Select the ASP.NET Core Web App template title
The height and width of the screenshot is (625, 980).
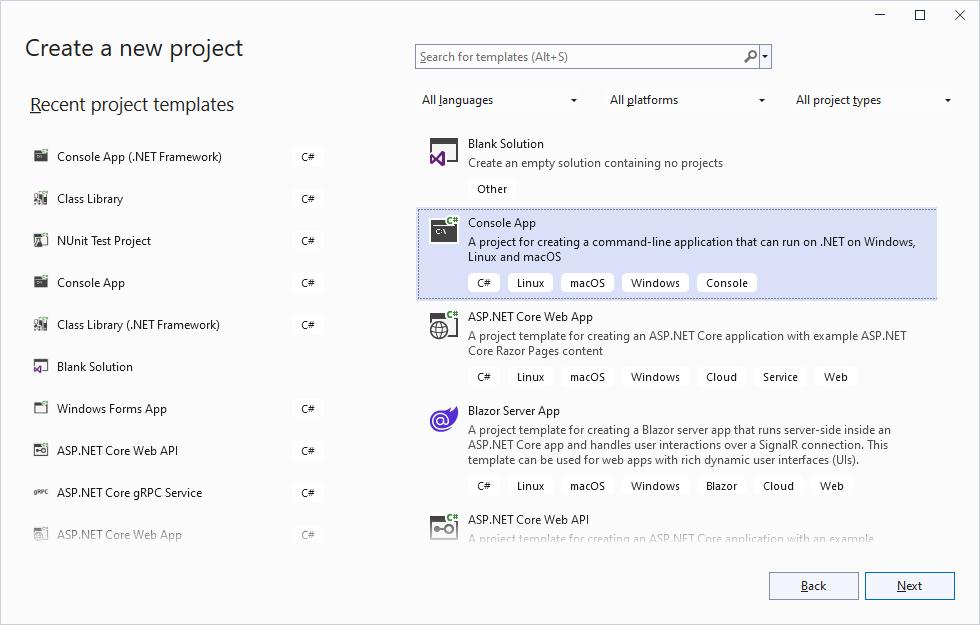point(530,317)
